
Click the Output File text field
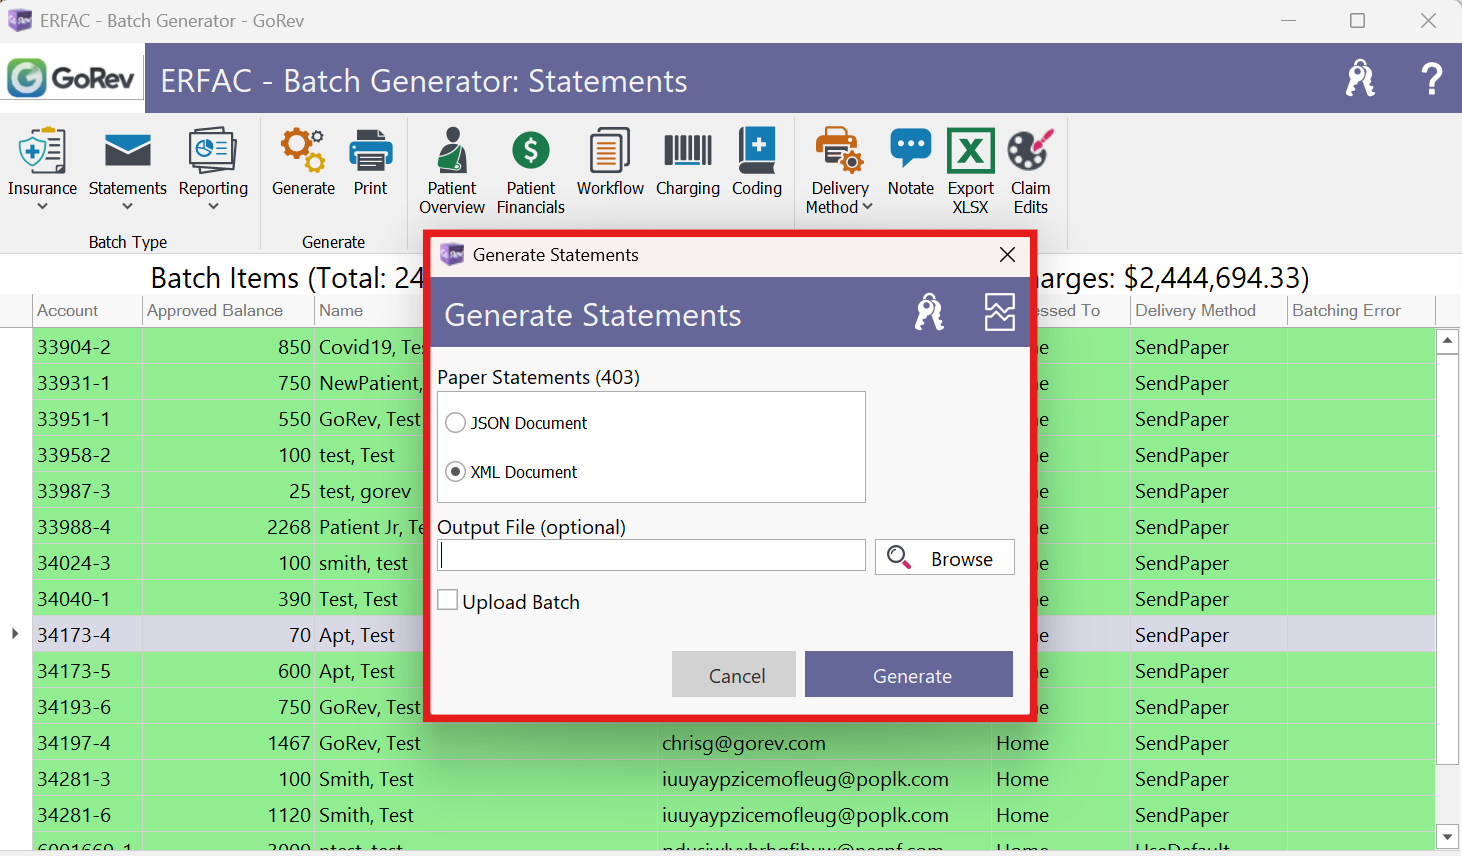point(652,556)
